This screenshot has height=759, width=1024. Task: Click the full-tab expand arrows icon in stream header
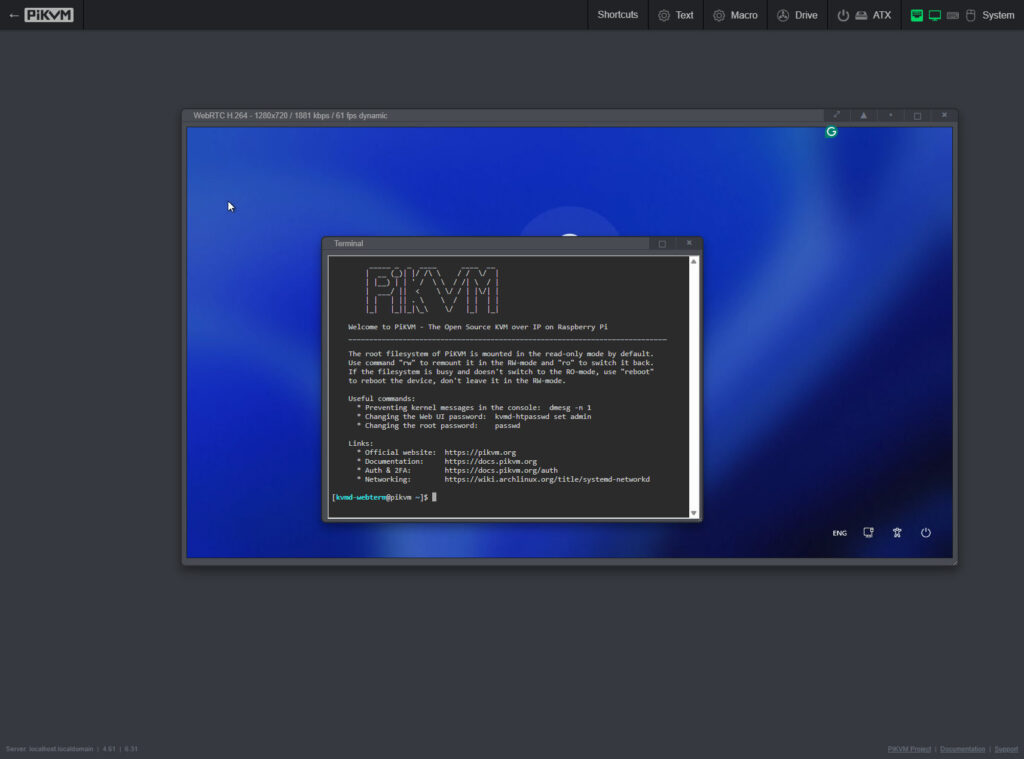coord(837,115)
